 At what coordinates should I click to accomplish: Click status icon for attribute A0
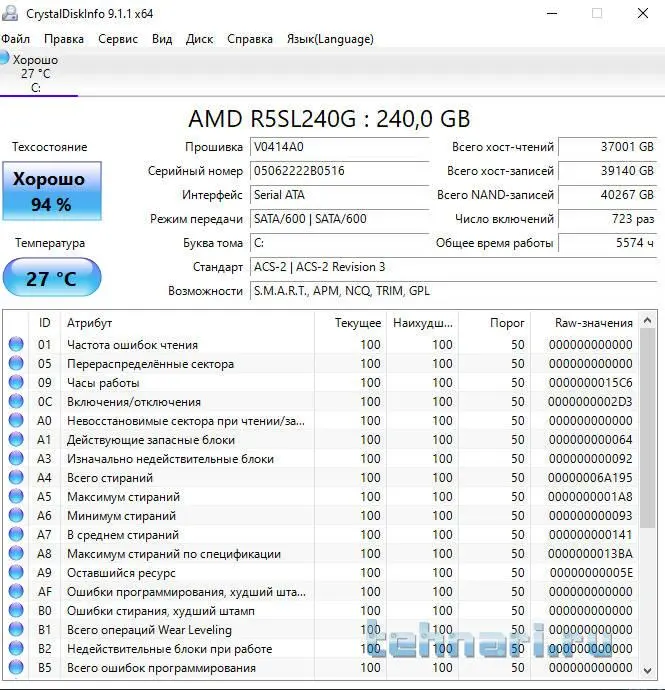click(16, 420)
